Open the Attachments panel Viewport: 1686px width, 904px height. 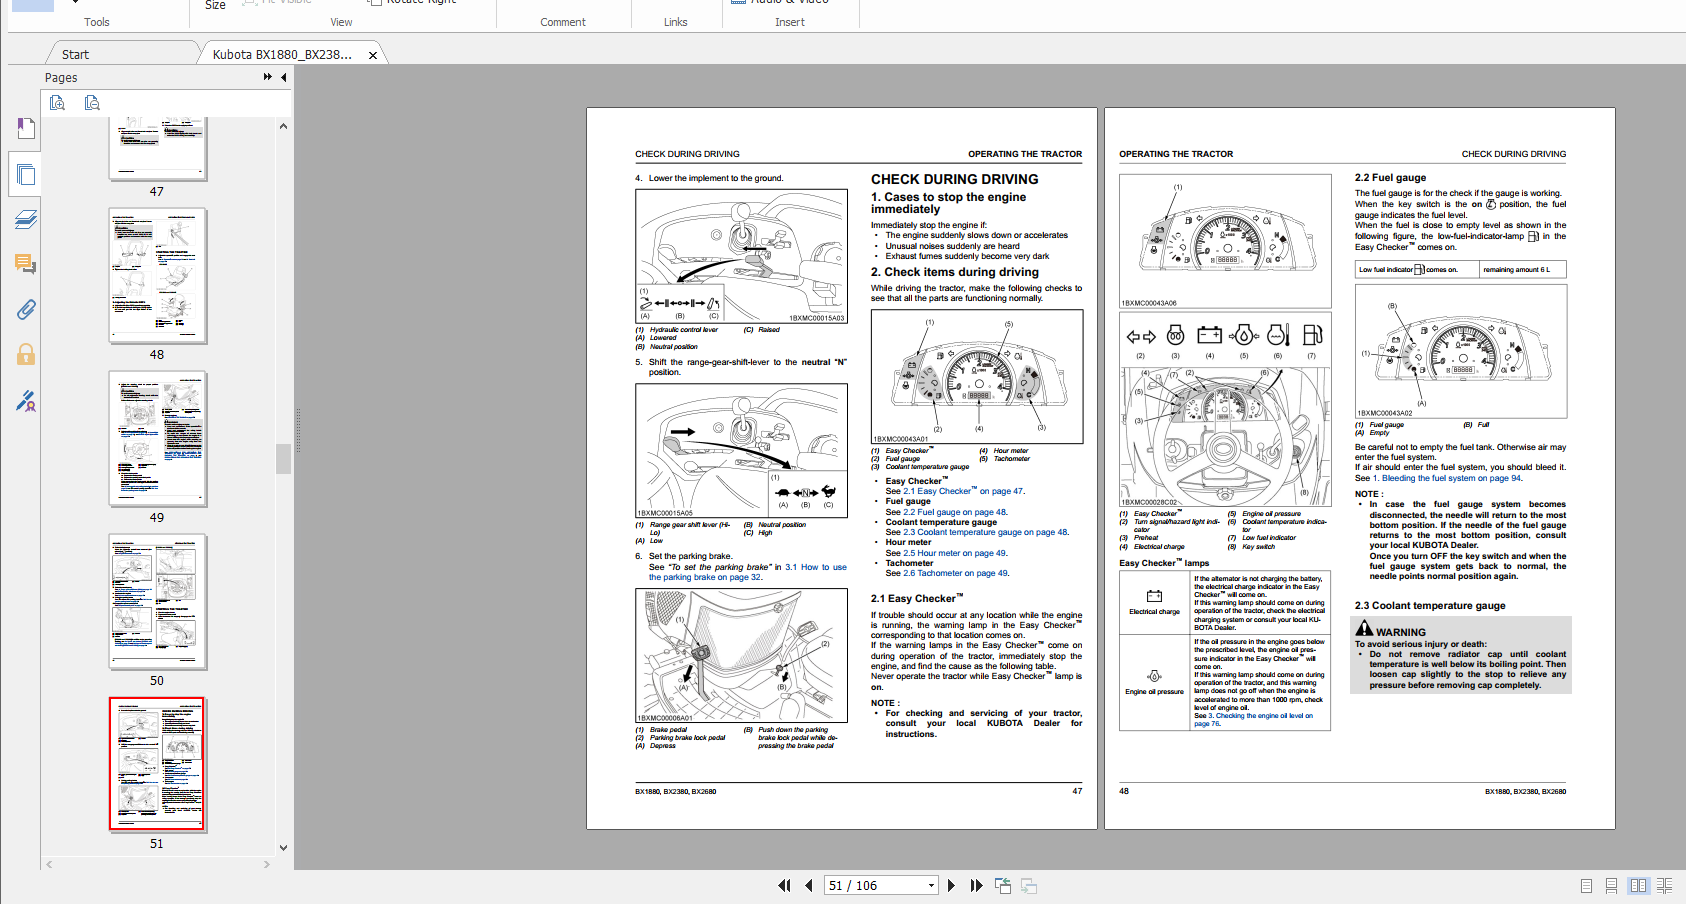click(x=25, y=310)
